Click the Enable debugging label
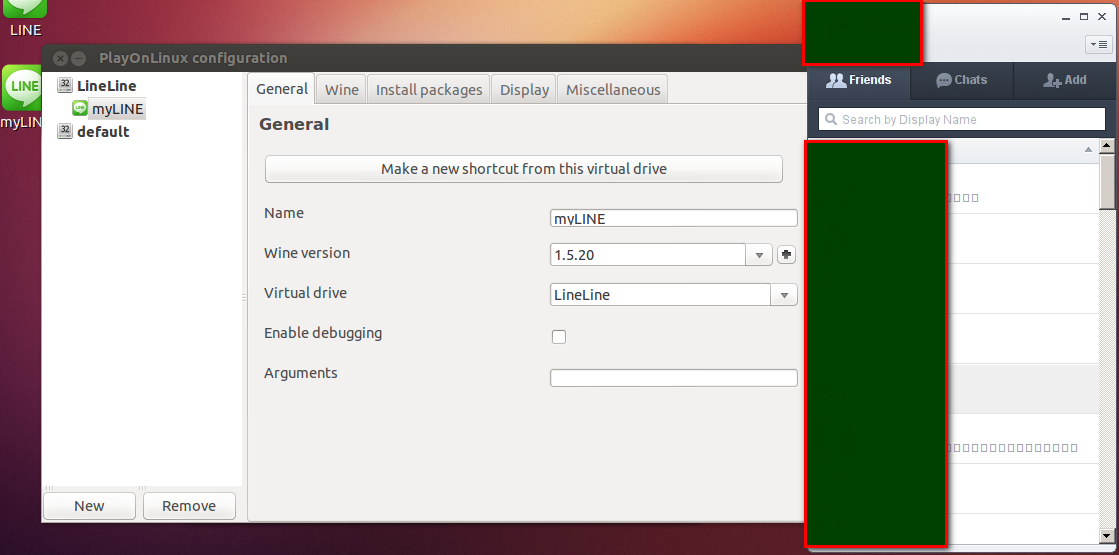Image resolution: width=1119 pixels, height=555 pixels. (x=323, y=333)
